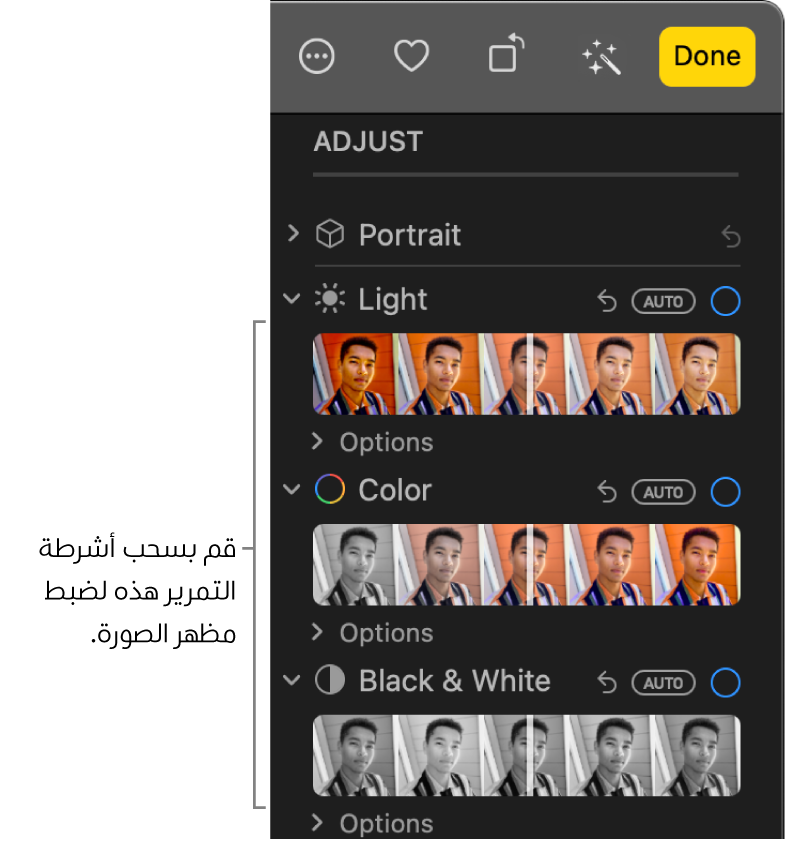Collapse the Color section
This screenshot has height=841, width=785.
(x=292, y=490)
